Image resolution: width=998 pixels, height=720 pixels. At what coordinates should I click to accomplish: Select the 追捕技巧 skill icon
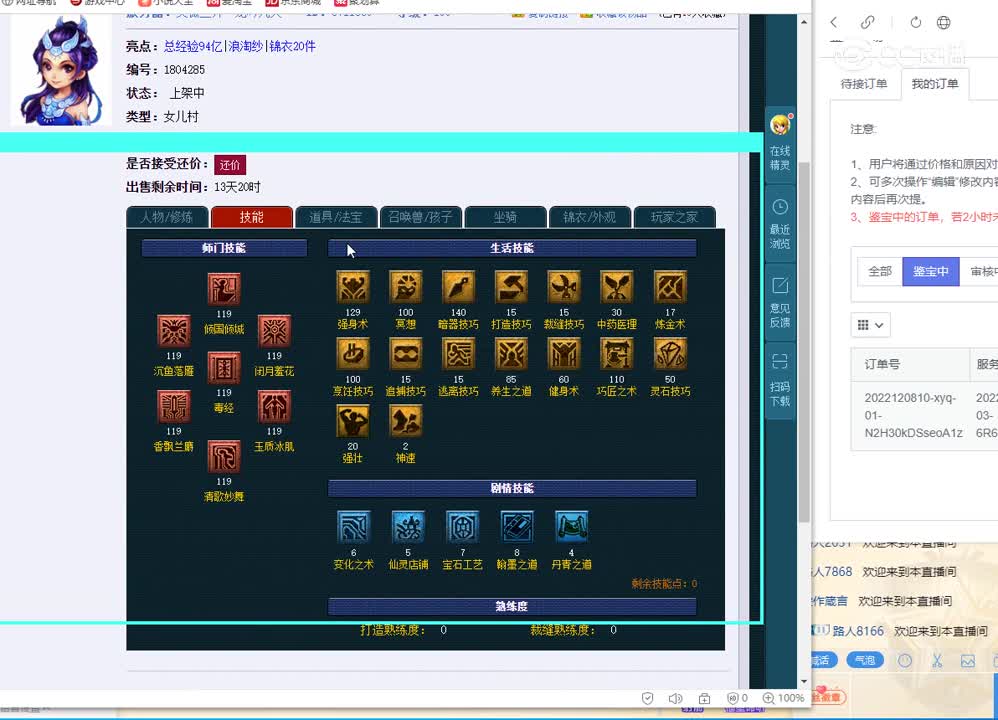[x=405, y=353]
